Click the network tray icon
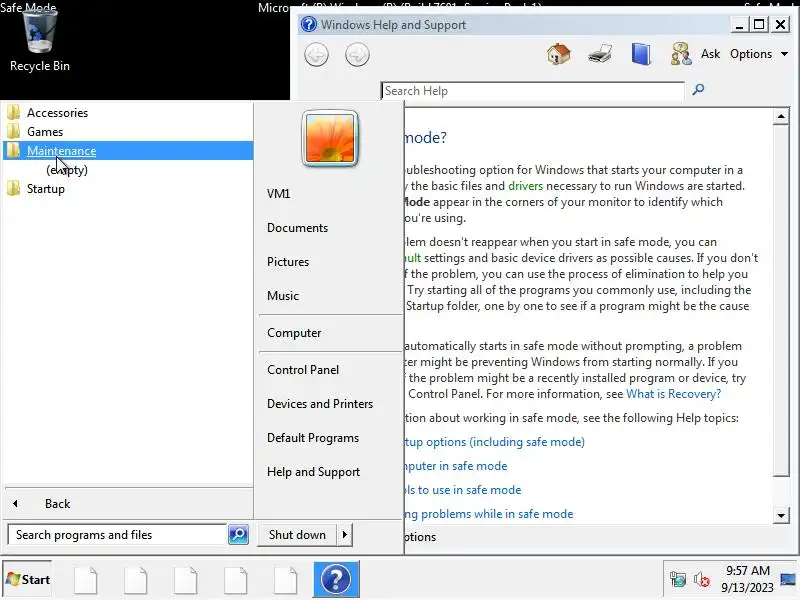 point(678,580)
